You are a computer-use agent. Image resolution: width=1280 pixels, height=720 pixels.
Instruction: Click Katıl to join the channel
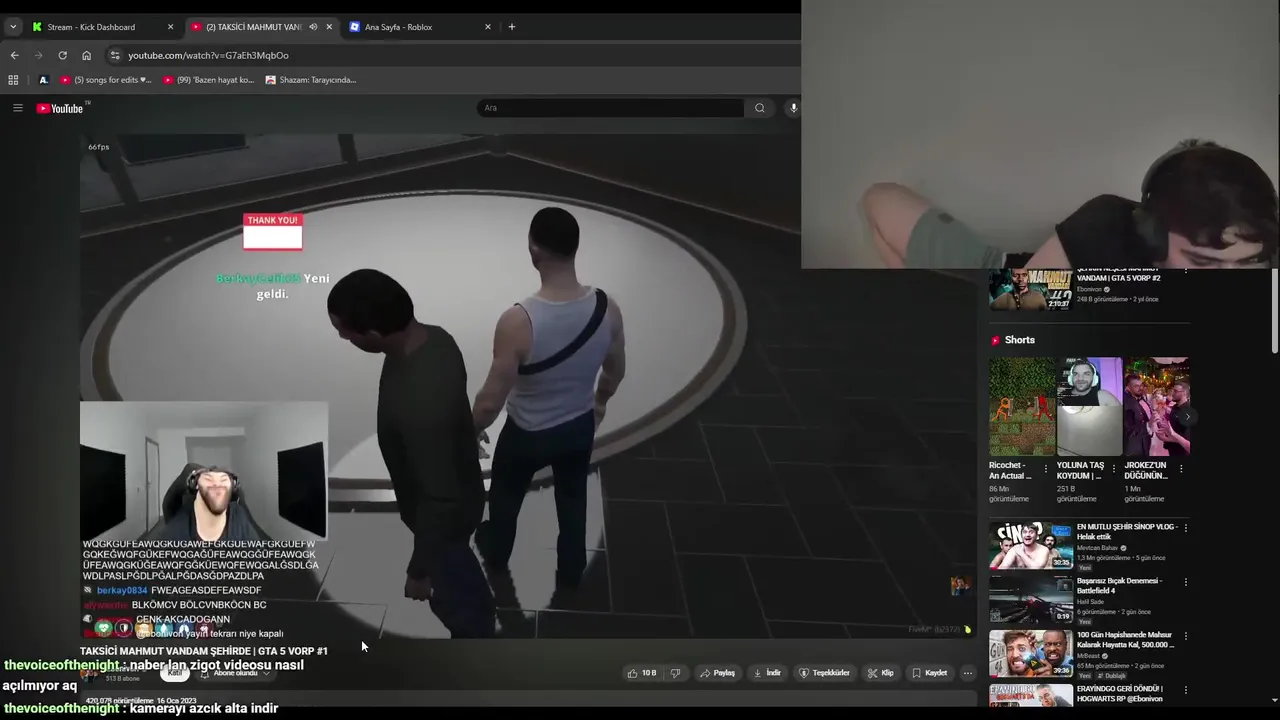174,673
